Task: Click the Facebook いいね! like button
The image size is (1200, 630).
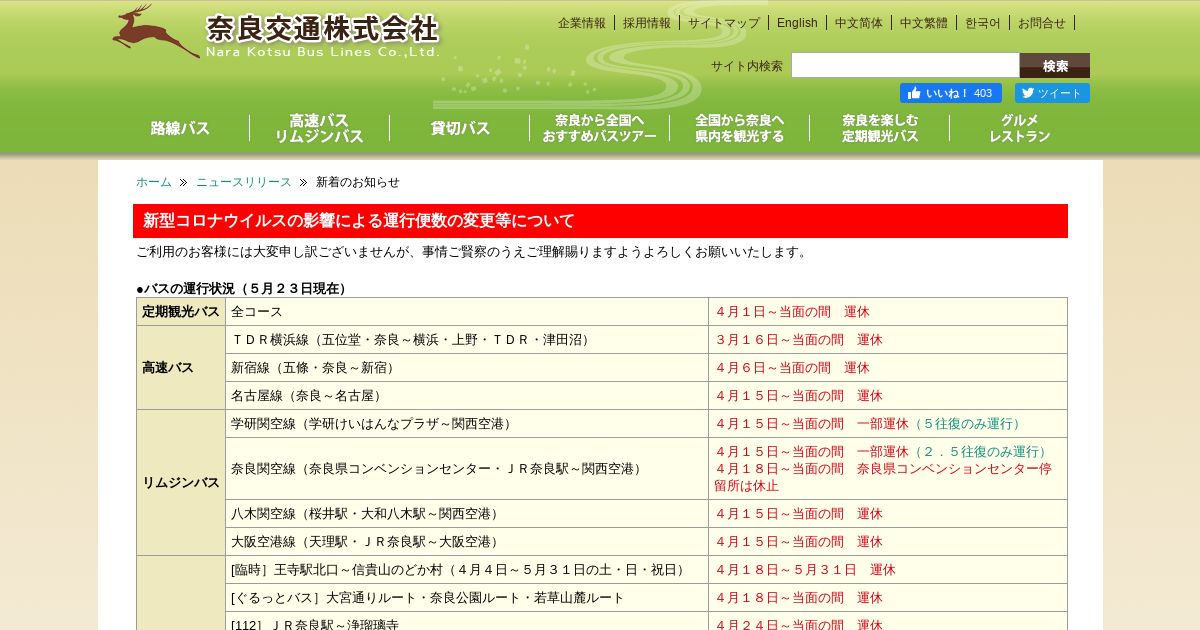Action: pyautogui.click(x=950, y=93)
